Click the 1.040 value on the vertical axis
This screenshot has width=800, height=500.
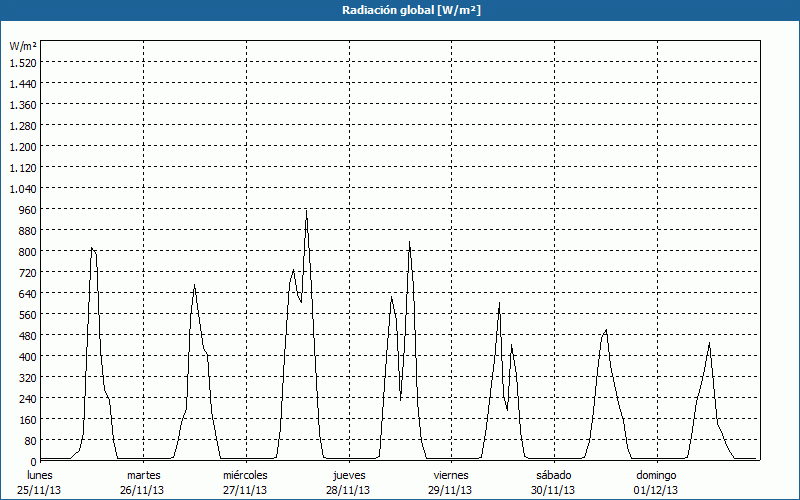(x=22, y=188)
